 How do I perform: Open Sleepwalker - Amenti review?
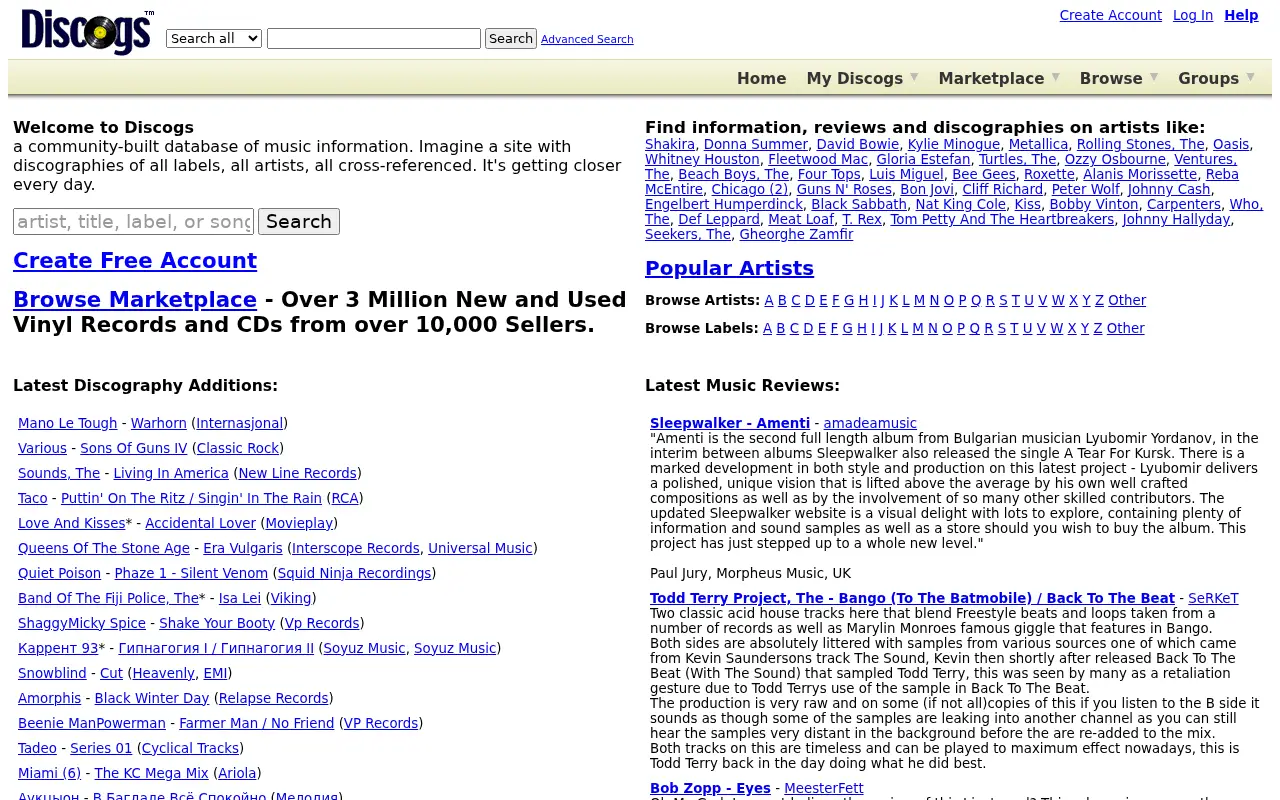(730, 423)
